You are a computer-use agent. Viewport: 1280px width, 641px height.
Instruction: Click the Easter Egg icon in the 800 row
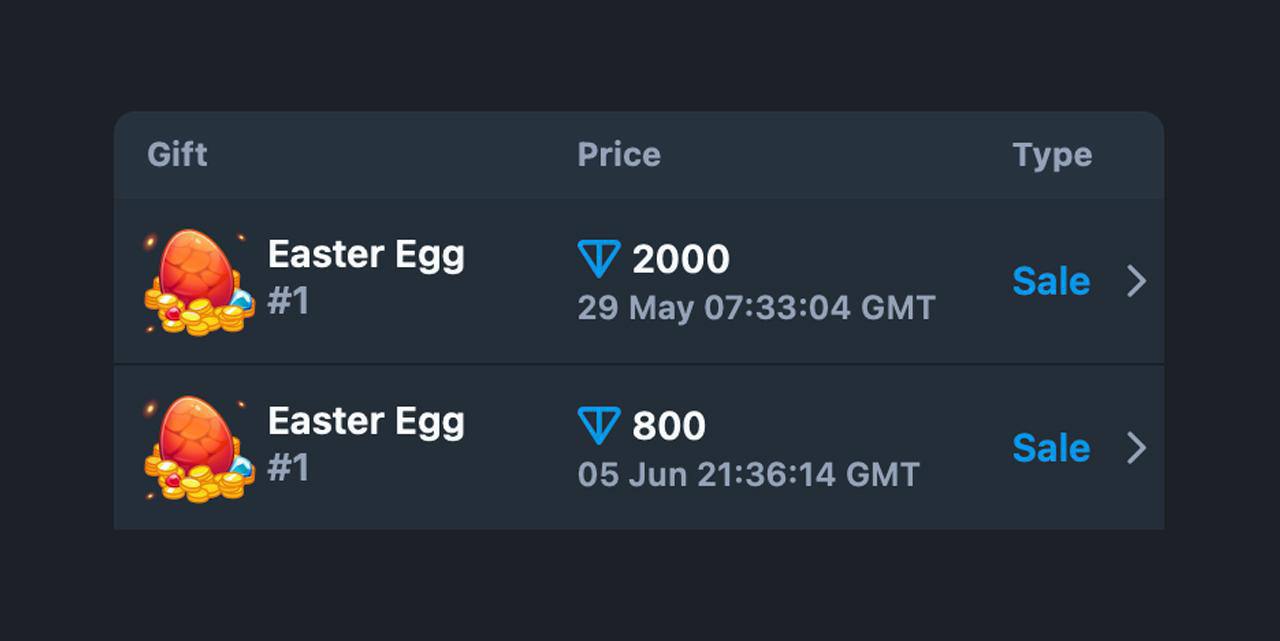click(196, 449)
